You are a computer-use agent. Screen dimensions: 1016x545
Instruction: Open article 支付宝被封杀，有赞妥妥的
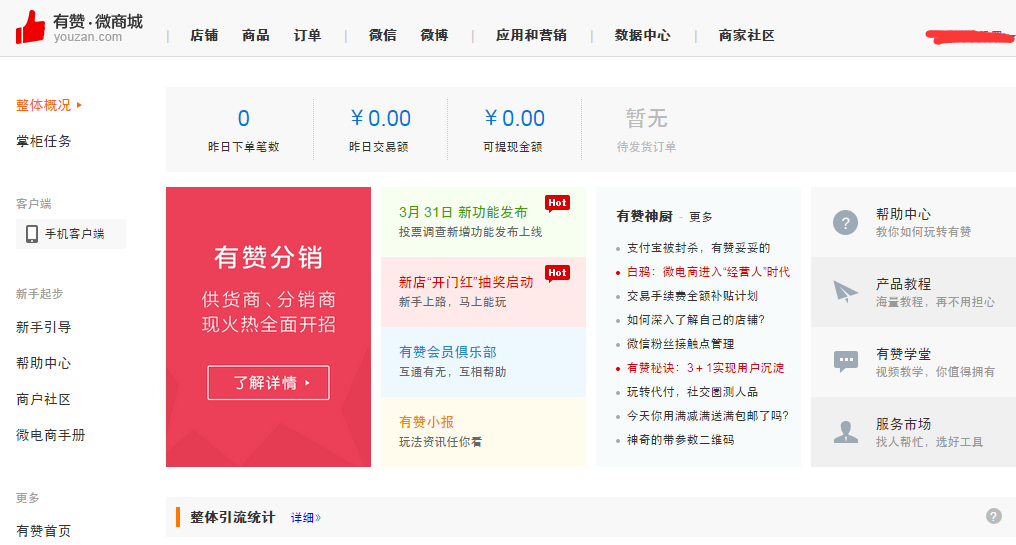698,248
